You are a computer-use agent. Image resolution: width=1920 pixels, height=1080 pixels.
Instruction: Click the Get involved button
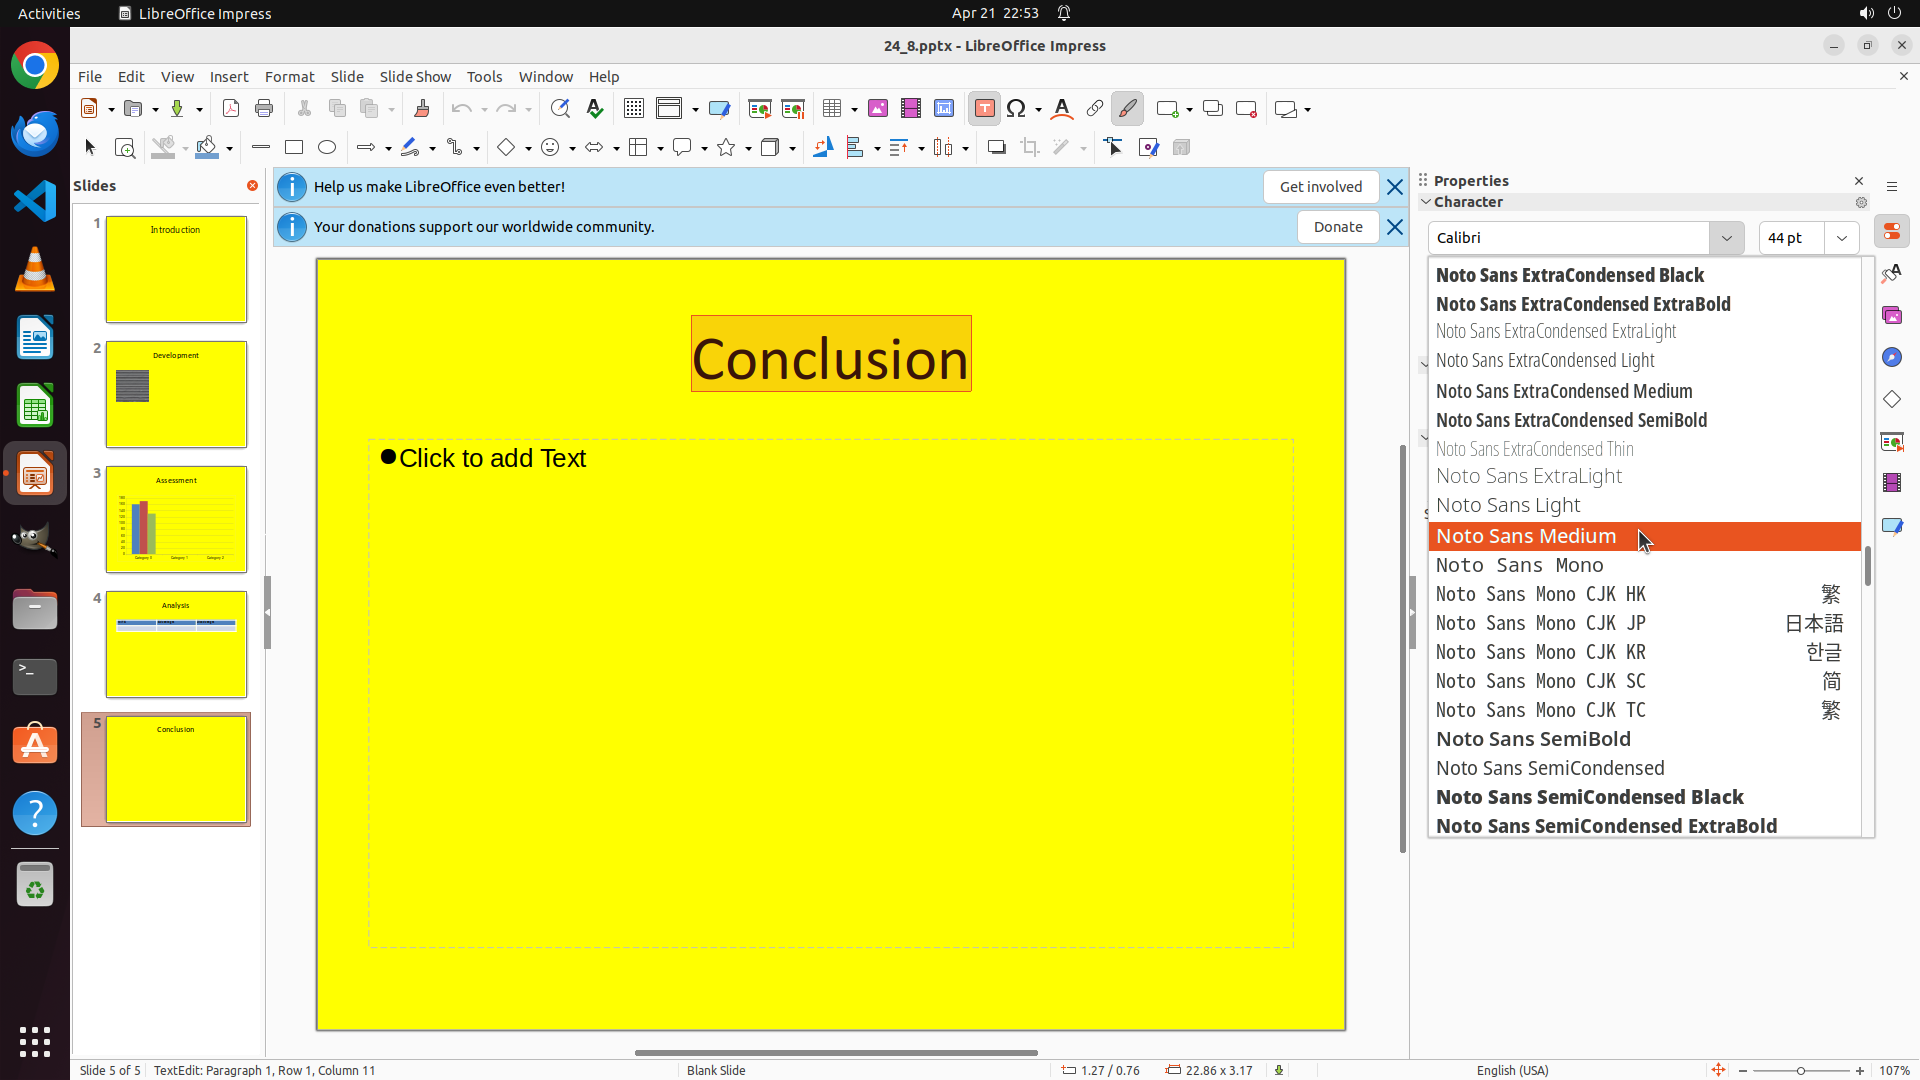pos(1320,187)
